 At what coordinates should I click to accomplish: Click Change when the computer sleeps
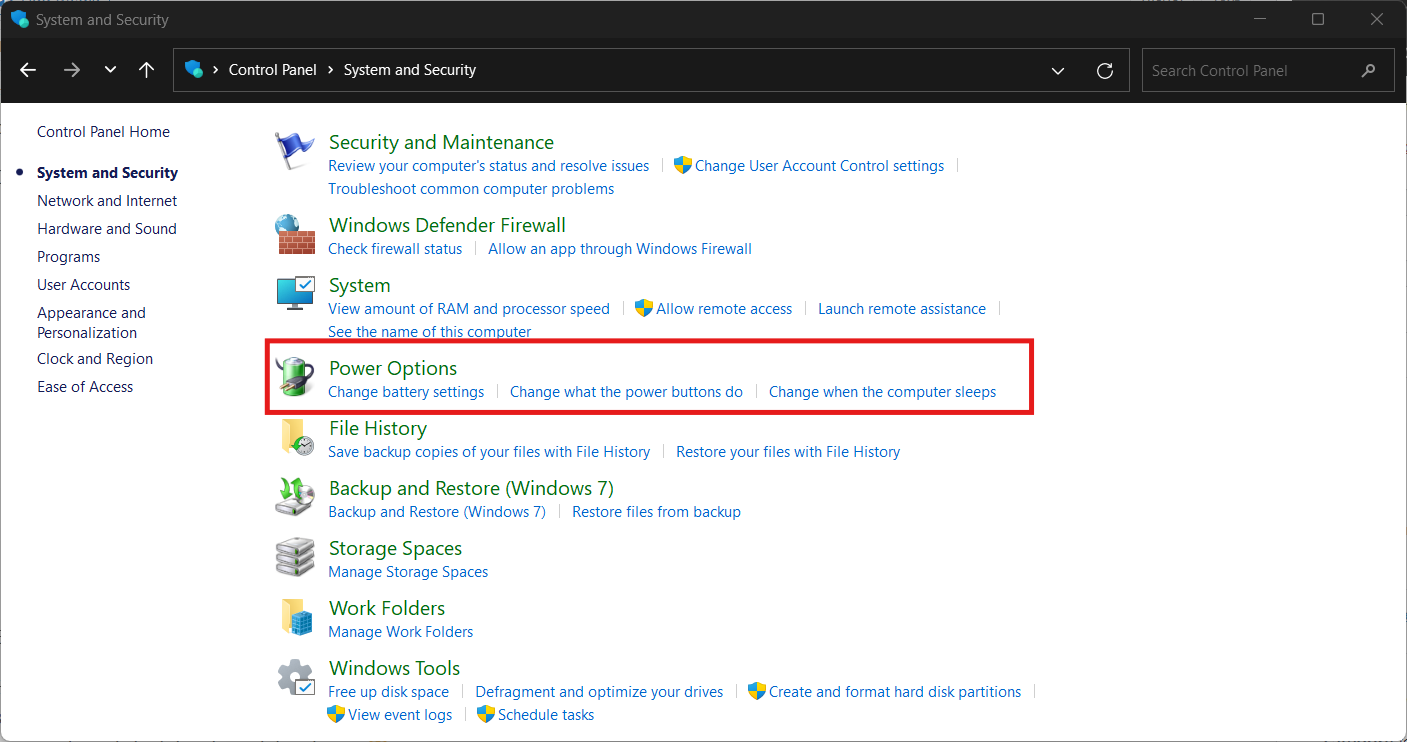click(882, 392)
